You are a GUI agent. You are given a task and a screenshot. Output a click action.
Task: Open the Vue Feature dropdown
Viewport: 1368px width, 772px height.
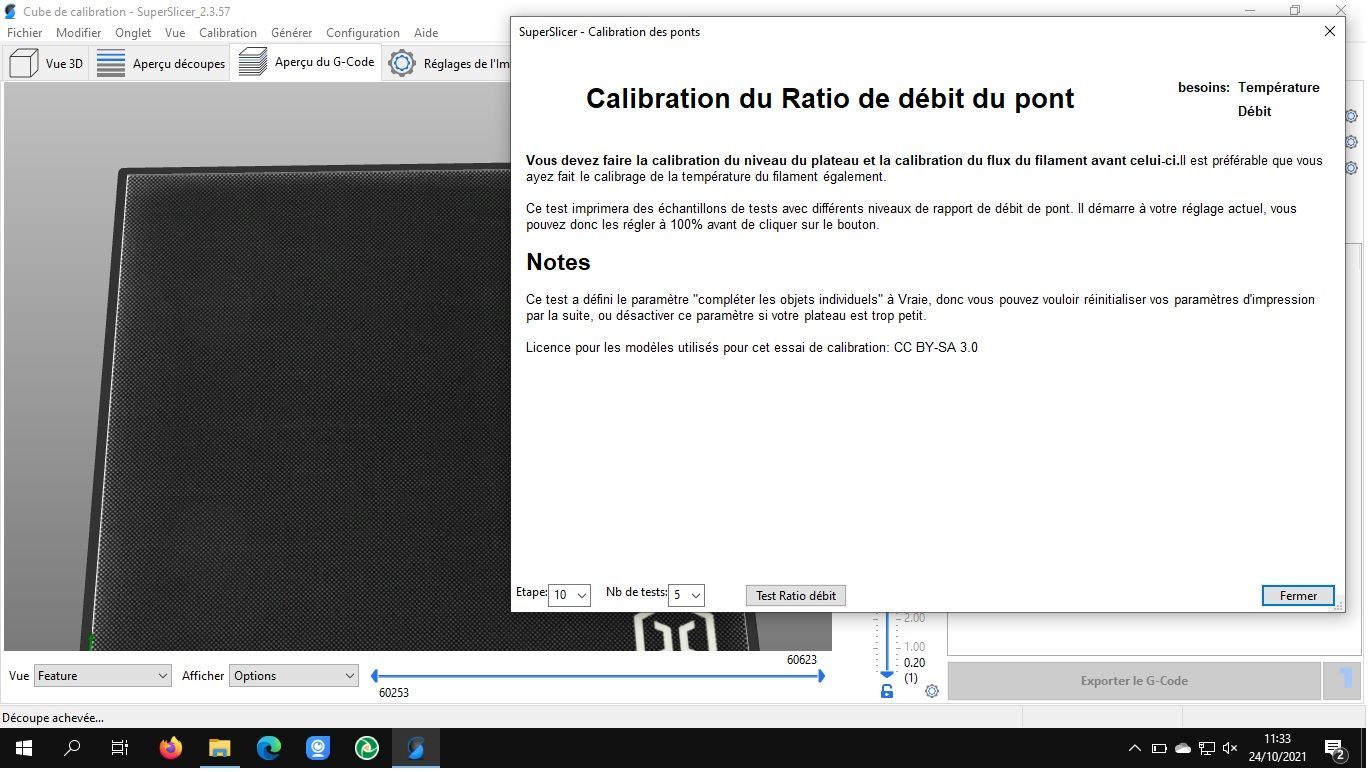pyautogui.click(x=103, y=676)
